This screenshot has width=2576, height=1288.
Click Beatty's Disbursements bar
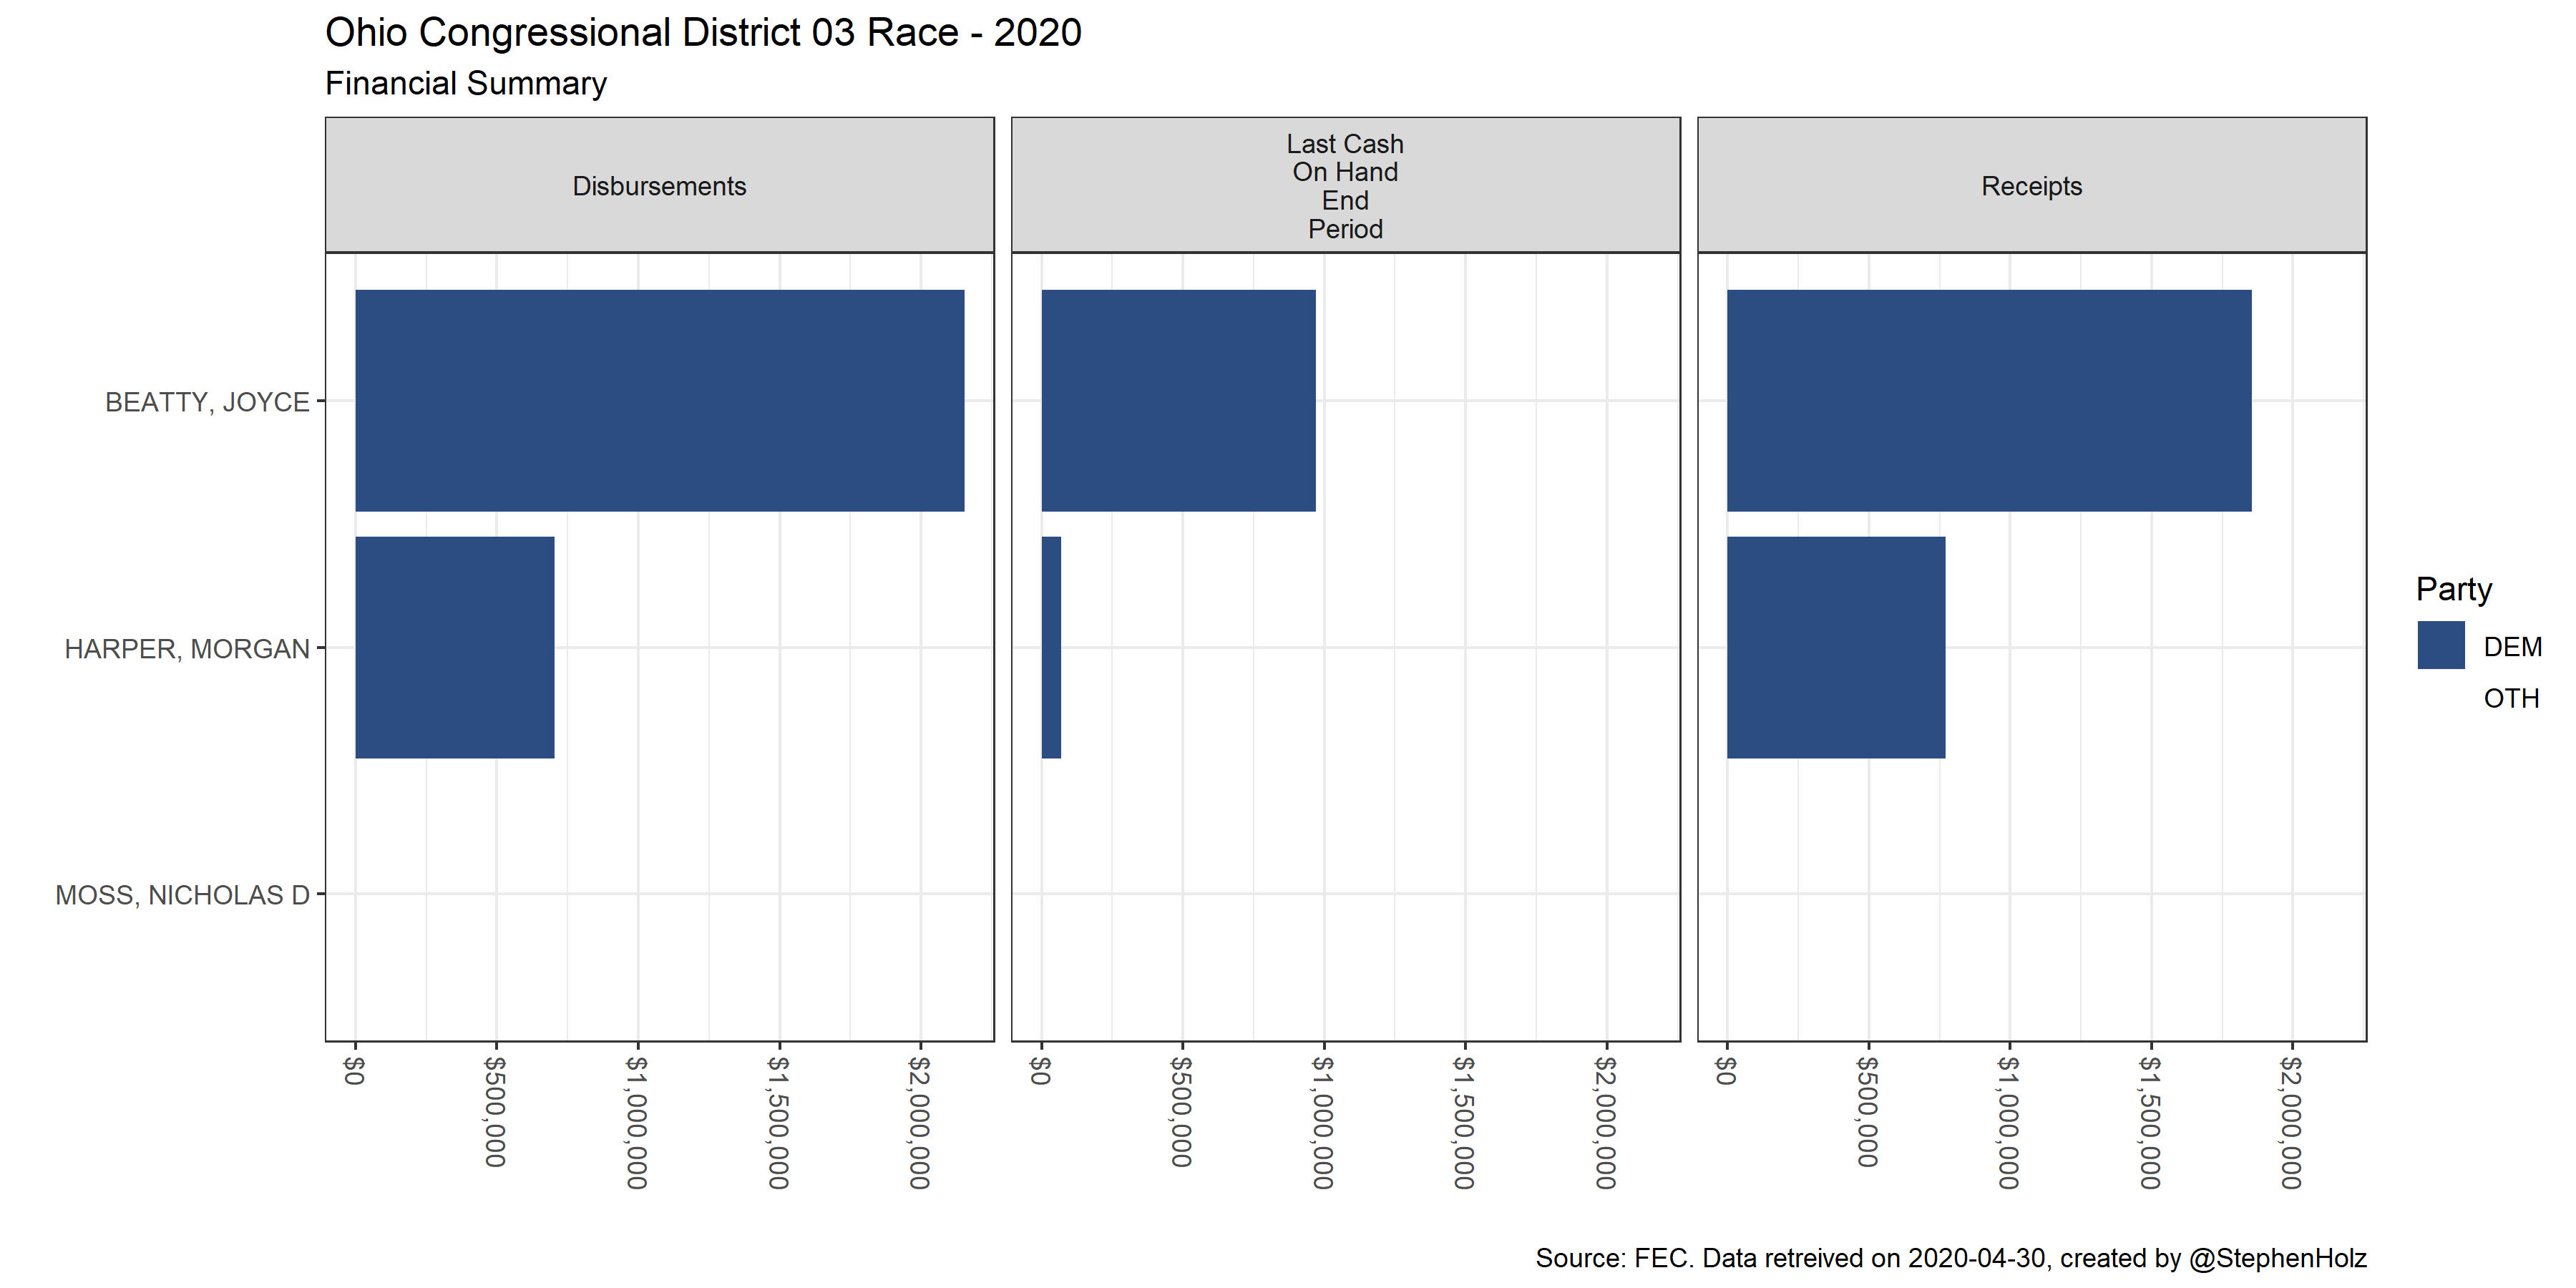coord(659,400)
